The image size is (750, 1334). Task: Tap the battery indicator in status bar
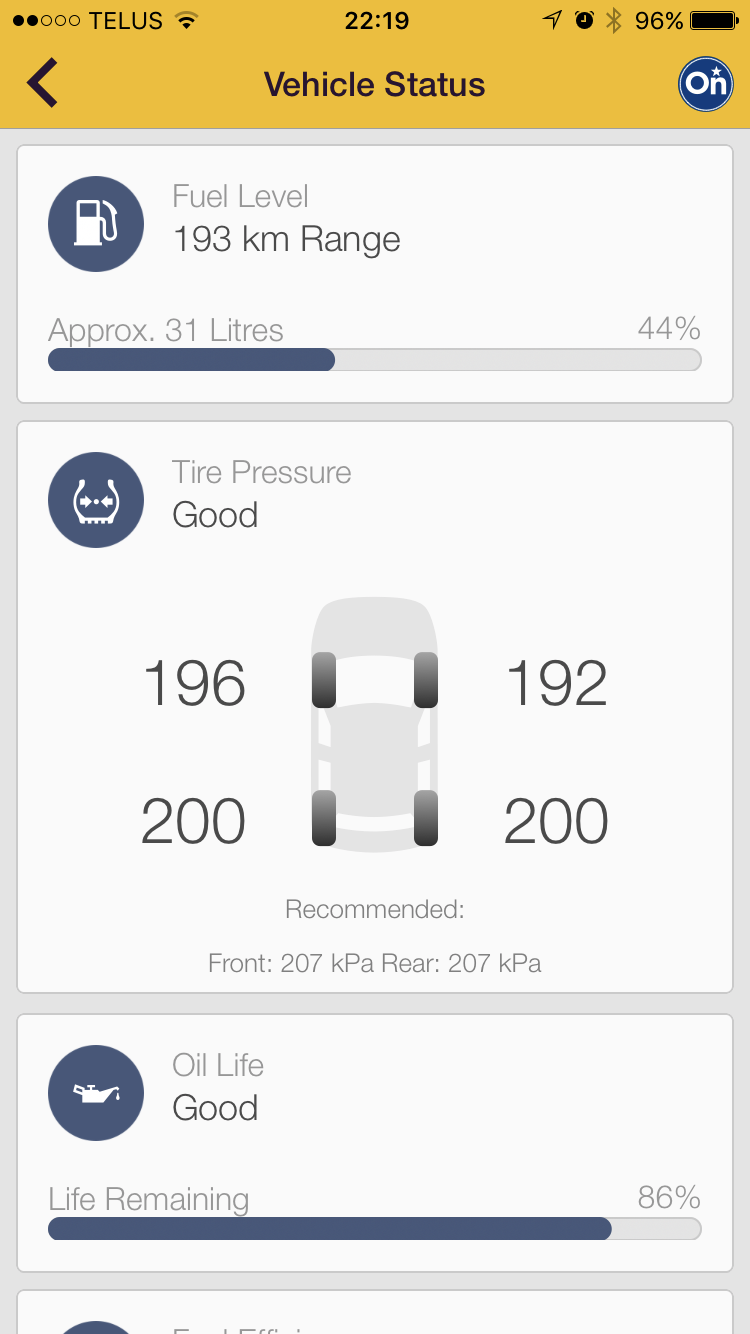click(714, 21)
